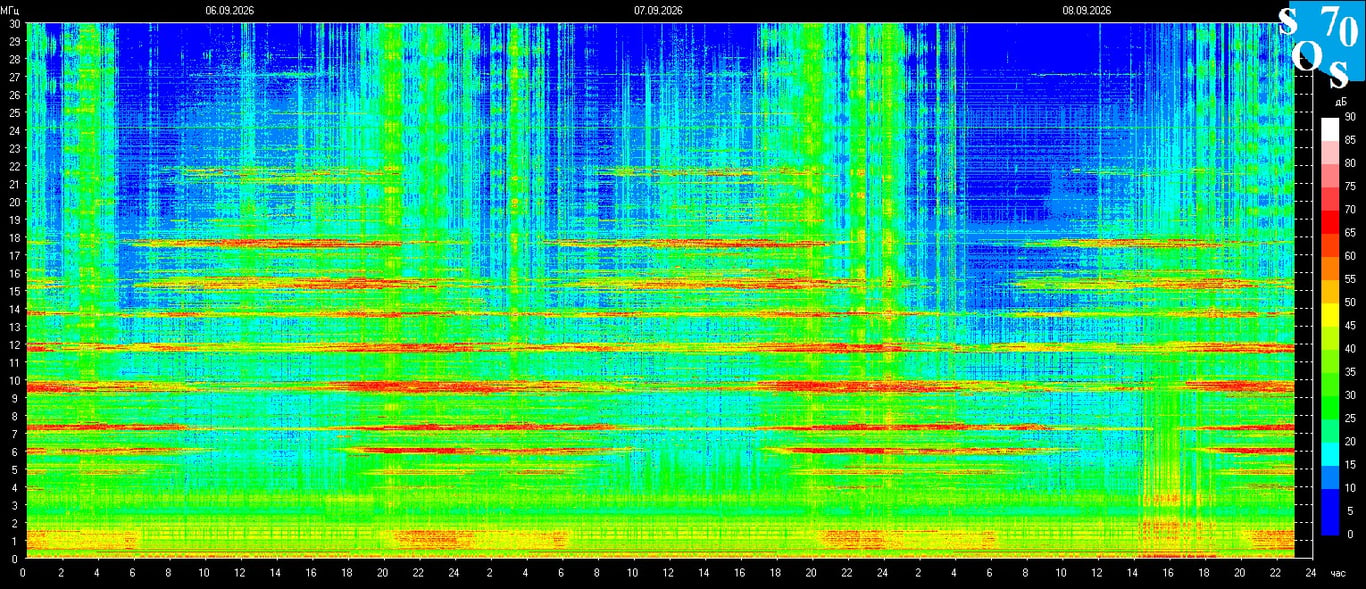Click the 60 value on the dB scale
The height and width of the screenshot is (589, 1366).
1349,256
